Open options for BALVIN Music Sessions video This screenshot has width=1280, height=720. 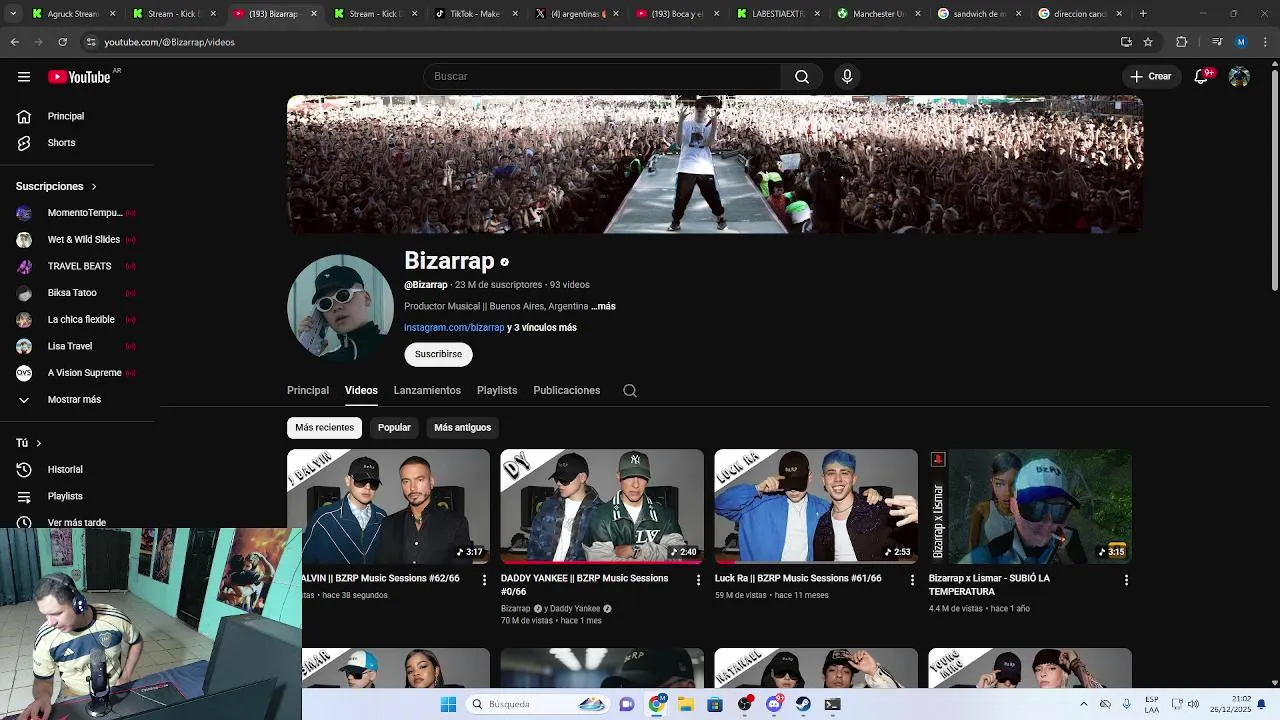[484, 580]
